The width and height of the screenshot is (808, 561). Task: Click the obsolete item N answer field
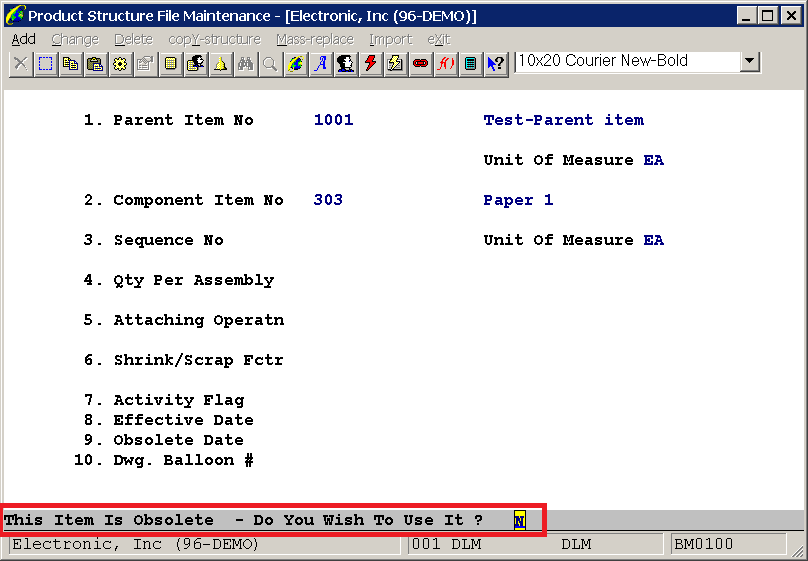click(x=519, y=521)
